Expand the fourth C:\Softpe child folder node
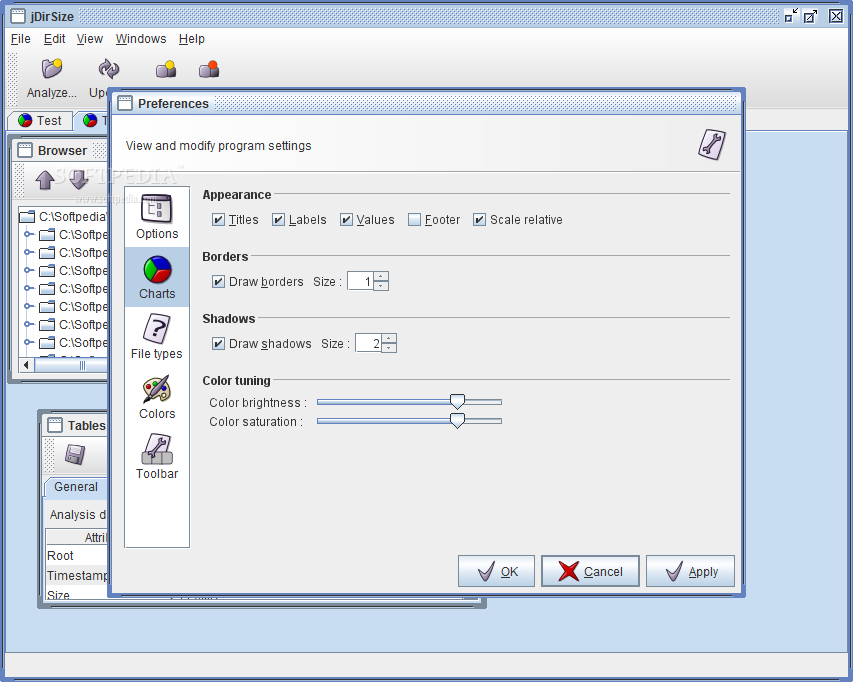Viewport: 853px width, 682px height. click(29, 288)
